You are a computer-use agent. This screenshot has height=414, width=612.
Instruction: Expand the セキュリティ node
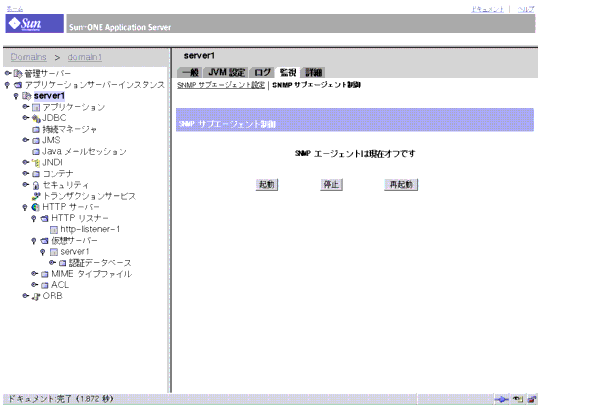26,184
